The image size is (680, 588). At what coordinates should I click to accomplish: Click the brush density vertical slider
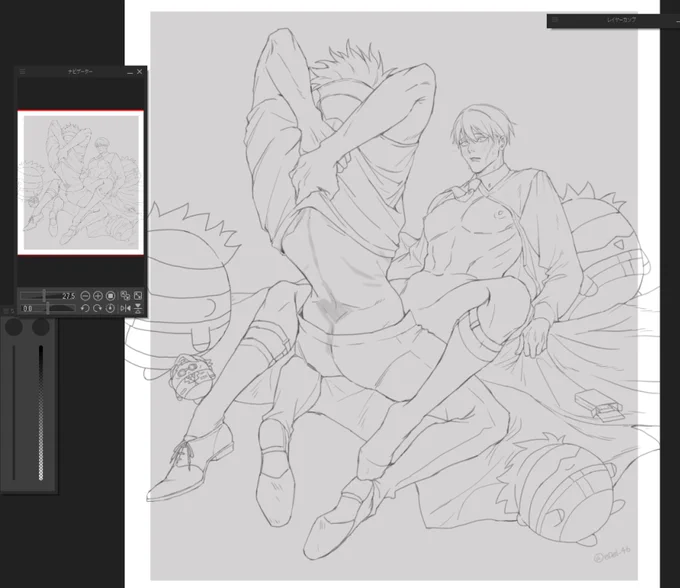[x=41, y=412]
